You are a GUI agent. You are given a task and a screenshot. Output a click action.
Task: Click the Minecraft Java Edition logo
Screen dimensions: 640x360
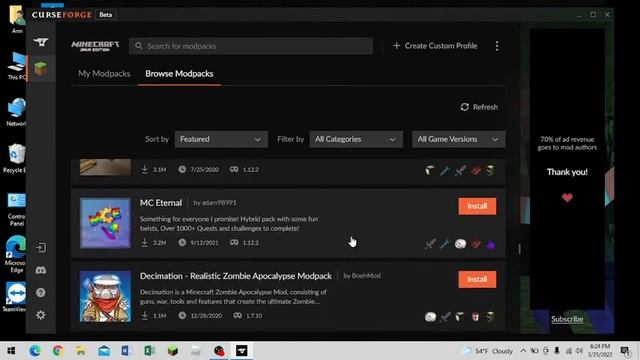point(95,46)
